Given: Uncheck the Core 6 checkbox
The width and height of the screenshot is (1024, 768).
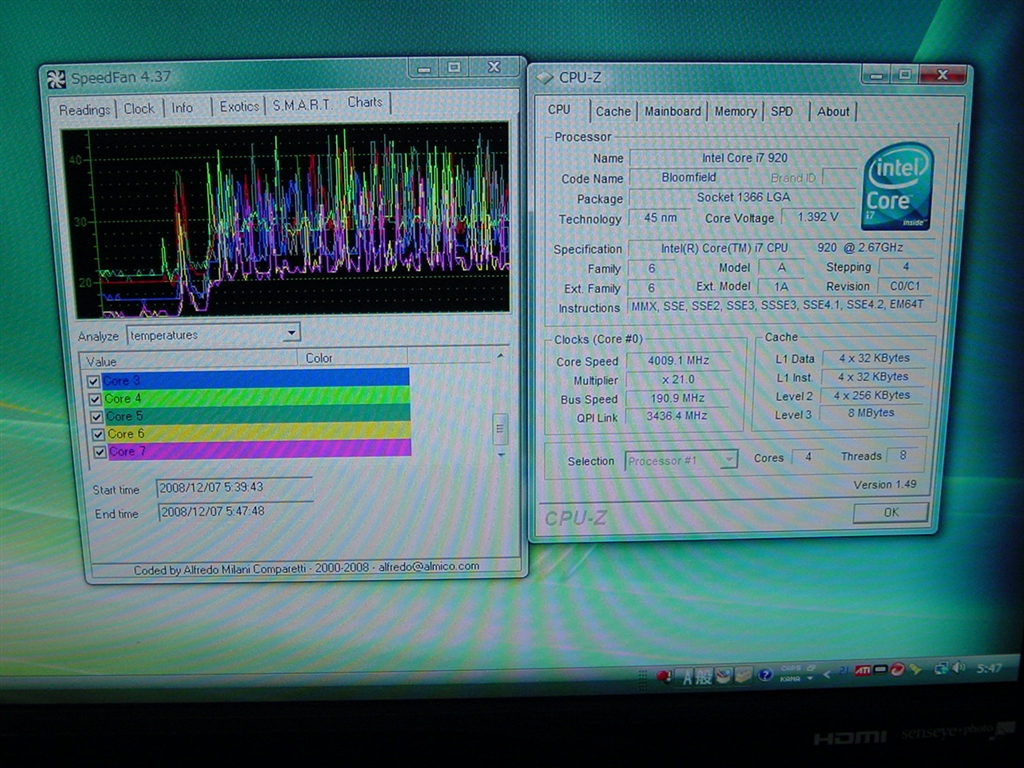Looking at the screenshot, I should (98, 434).
